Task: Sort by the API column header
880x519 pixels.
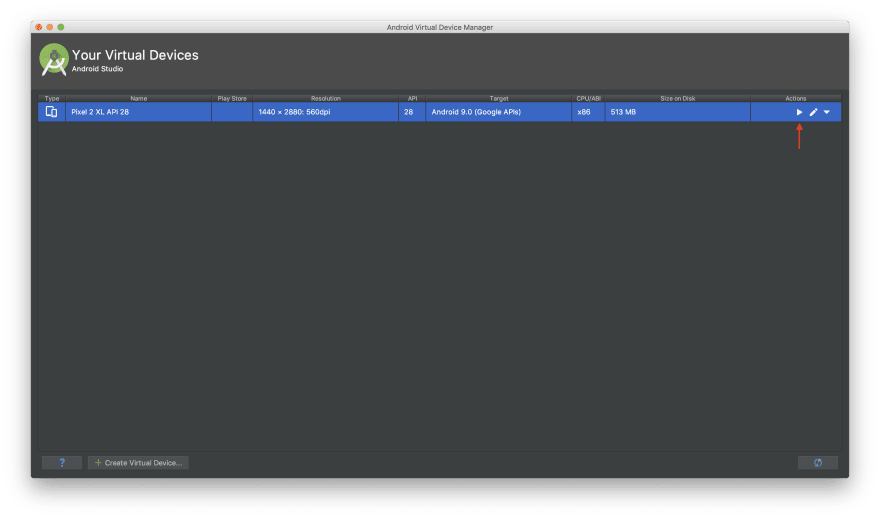Action: pos(412,98)
